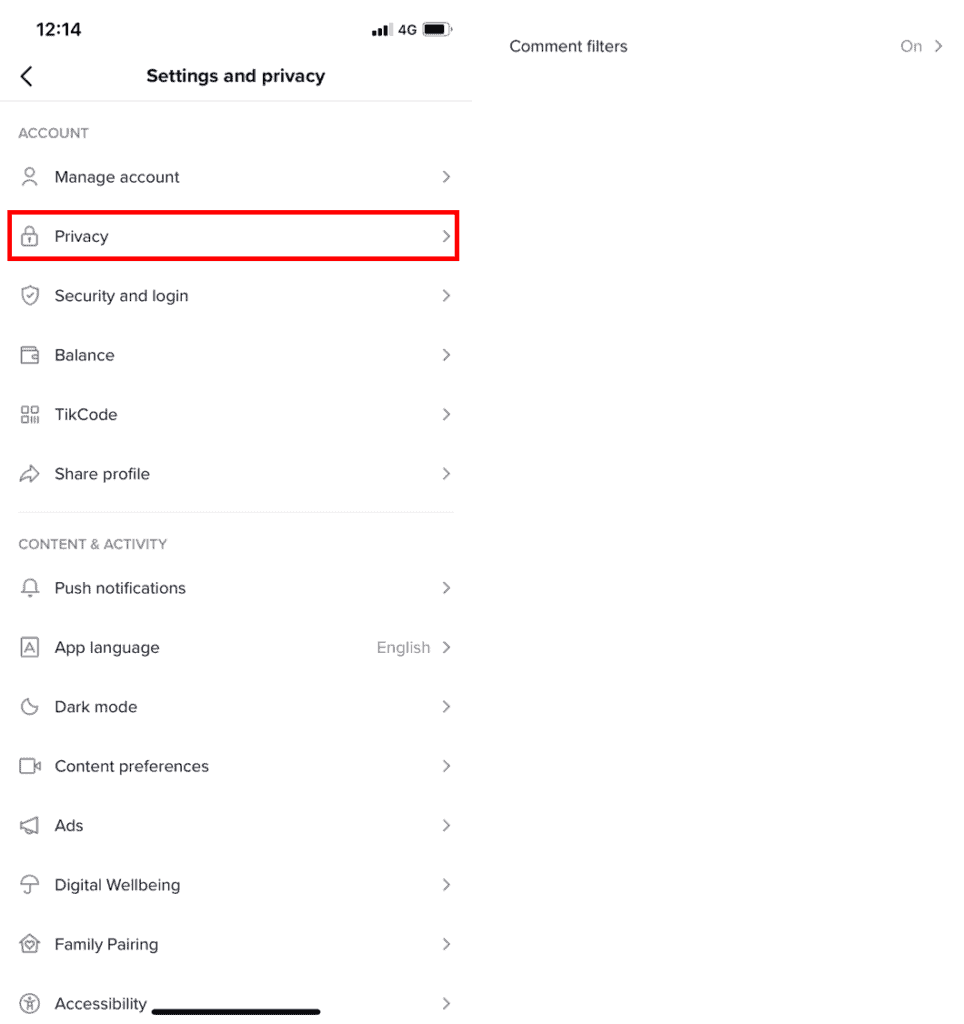Screen dimensions: 964x1024
Task: Click the Family Pairing house icon
Action: pos(29,944)
